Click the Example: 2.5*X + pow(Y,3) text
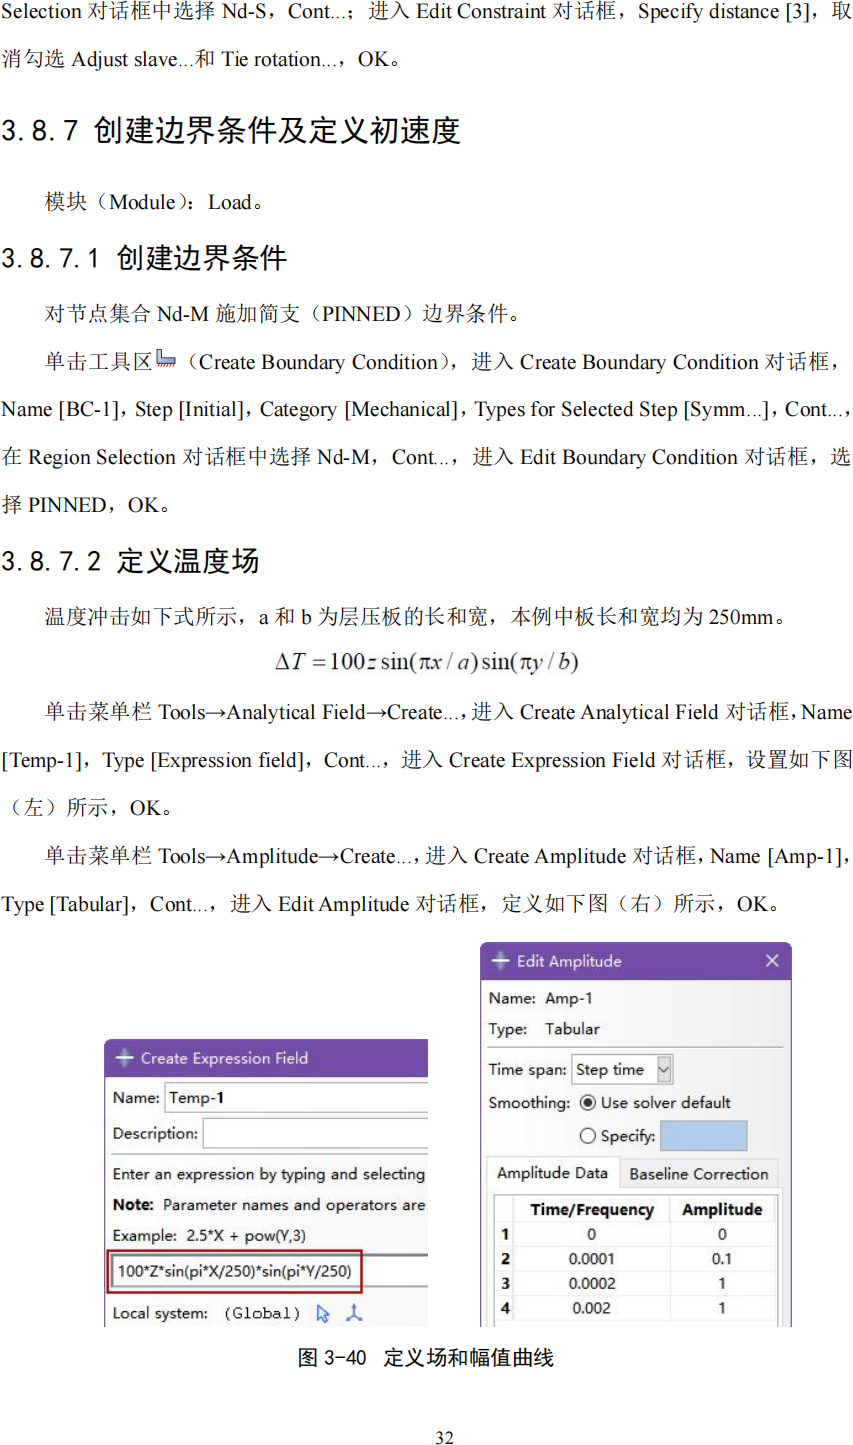Viewport: 853px width, 1445px height. 209,1235
